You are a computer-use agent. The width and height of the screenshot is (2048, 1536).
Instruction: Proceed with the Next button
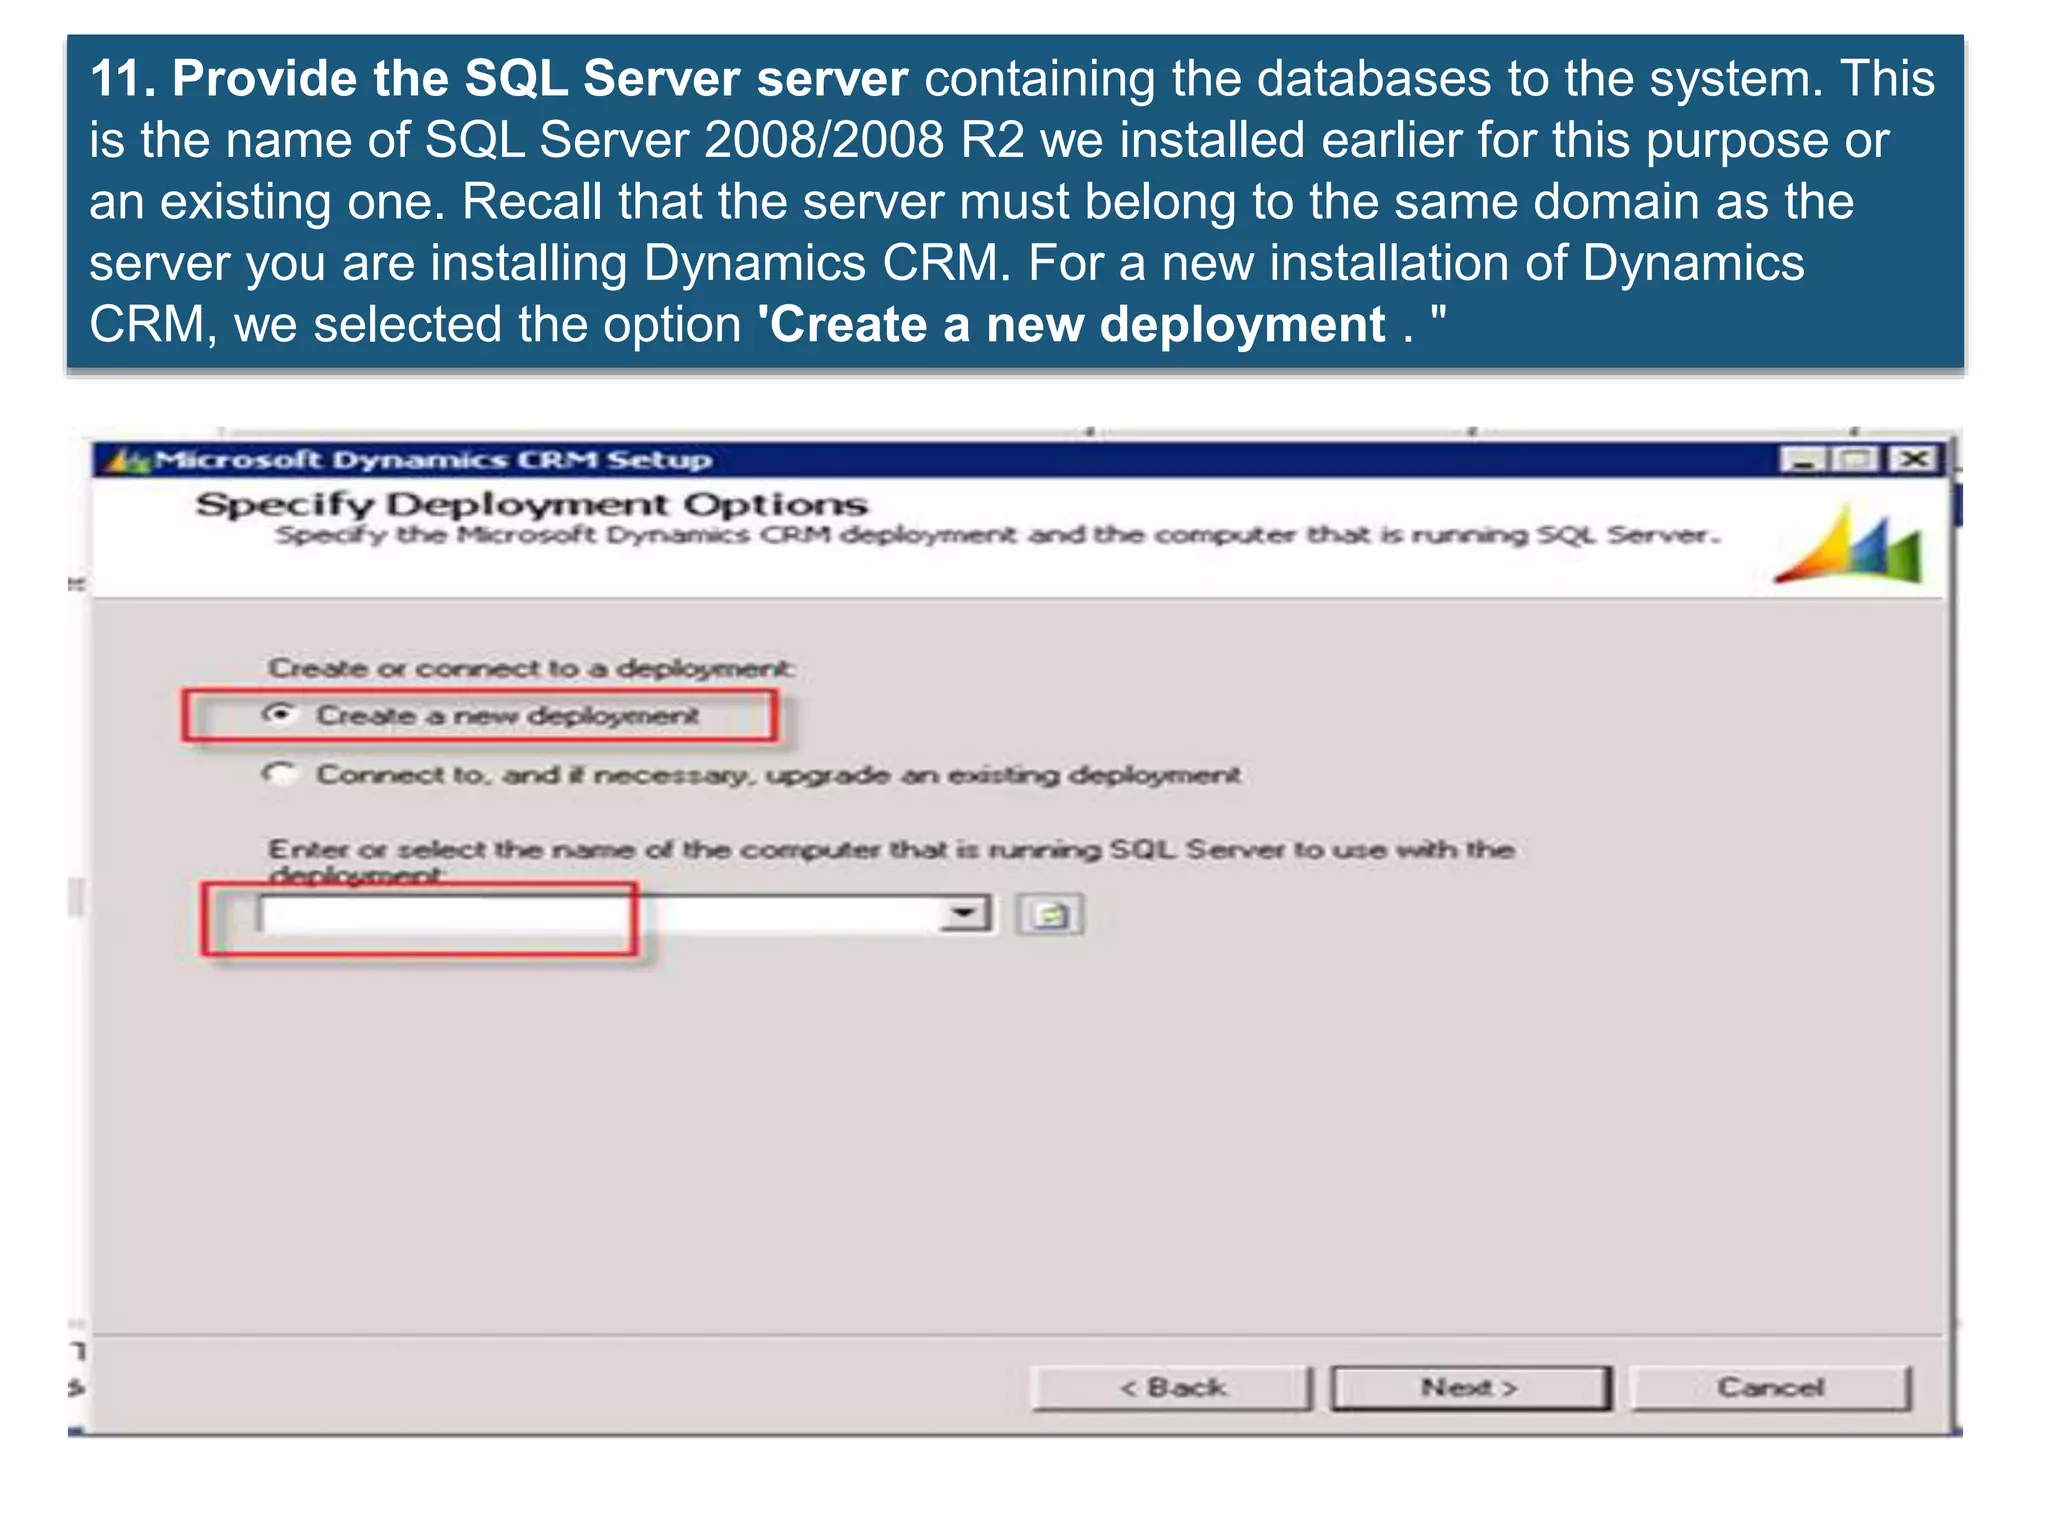tap(1470, 1388)
